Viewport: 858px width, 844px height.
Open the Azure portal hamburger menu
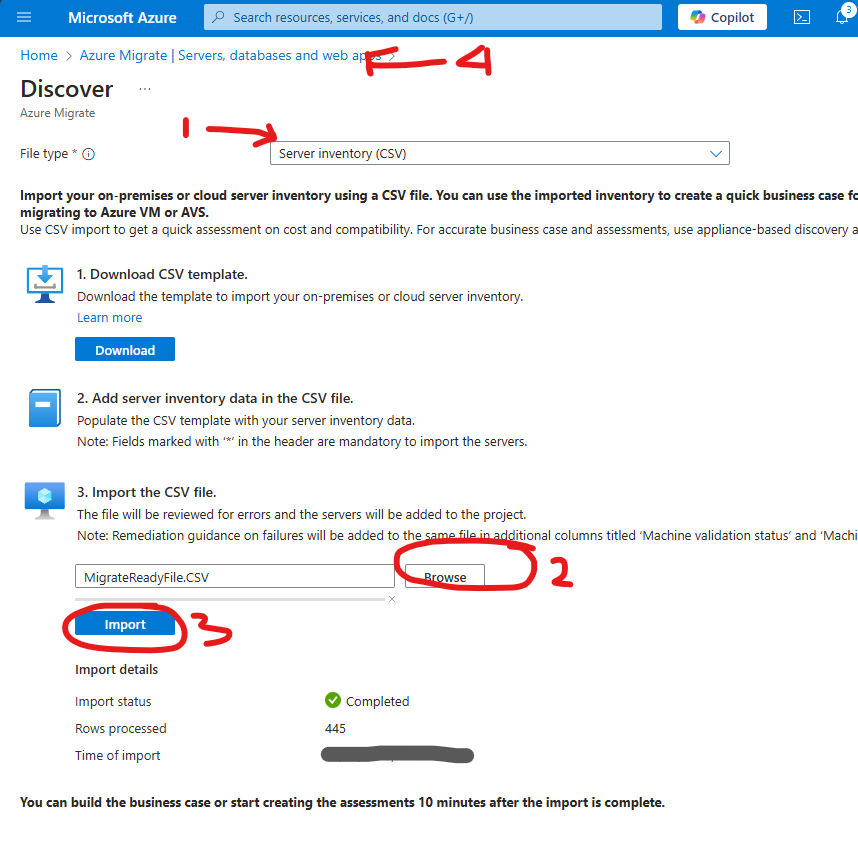tap(25, 18)
